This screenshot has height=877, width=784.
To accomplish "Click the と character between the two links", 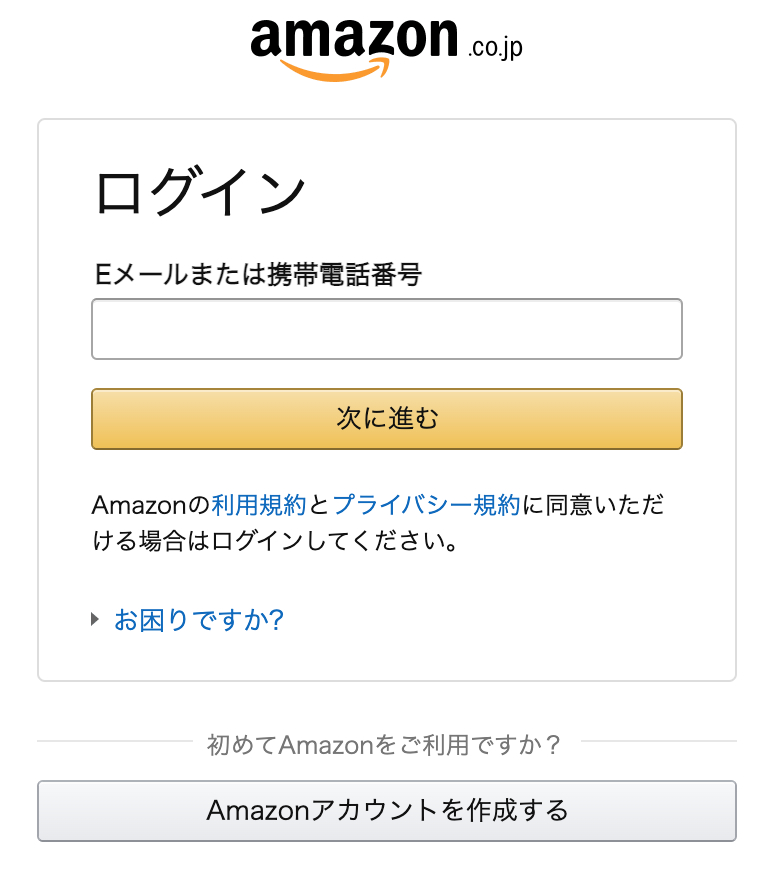I will point(319,504).
